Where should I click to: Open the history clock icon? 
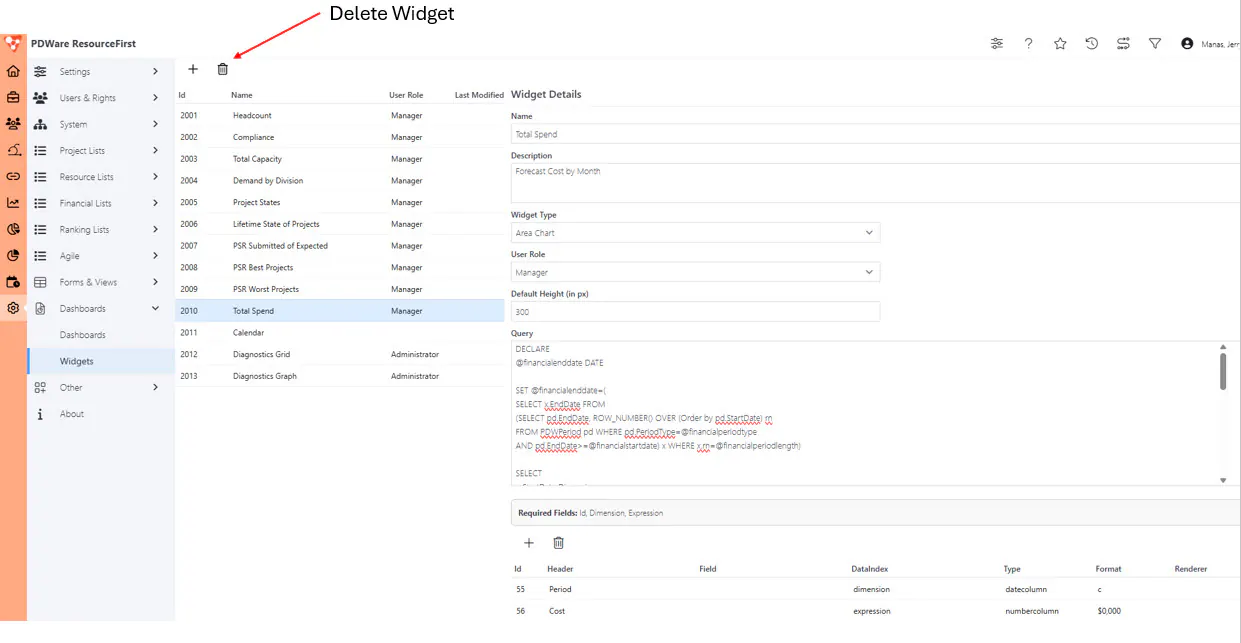(x=1092, y=44)
